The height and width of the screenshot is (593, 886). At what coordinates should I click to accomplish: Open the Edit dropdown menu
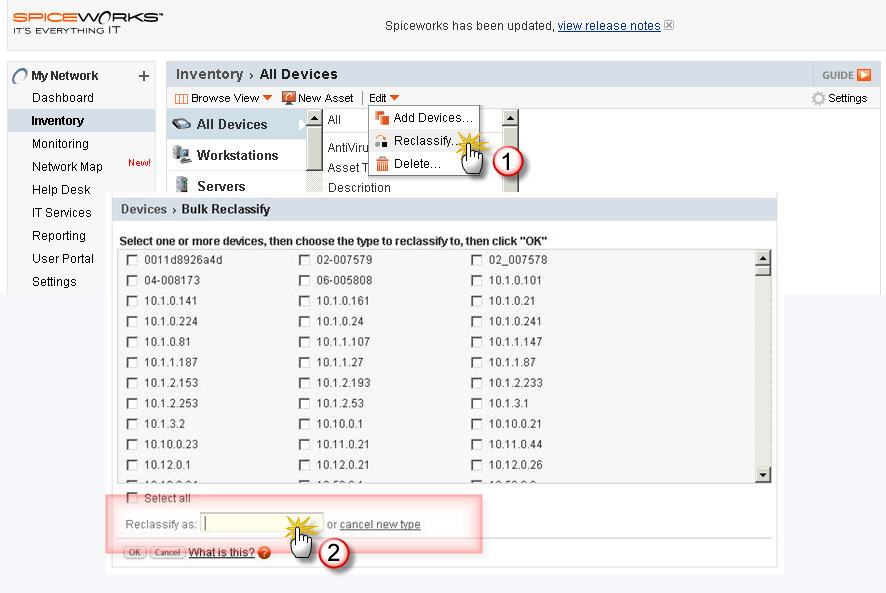point(380,97)
